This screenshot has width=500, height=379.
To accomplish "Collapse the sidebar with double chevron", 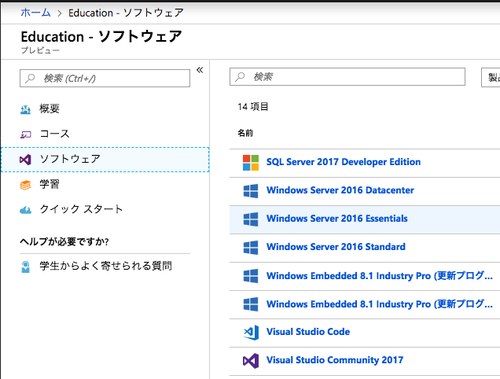I will [x=200, y=70].
